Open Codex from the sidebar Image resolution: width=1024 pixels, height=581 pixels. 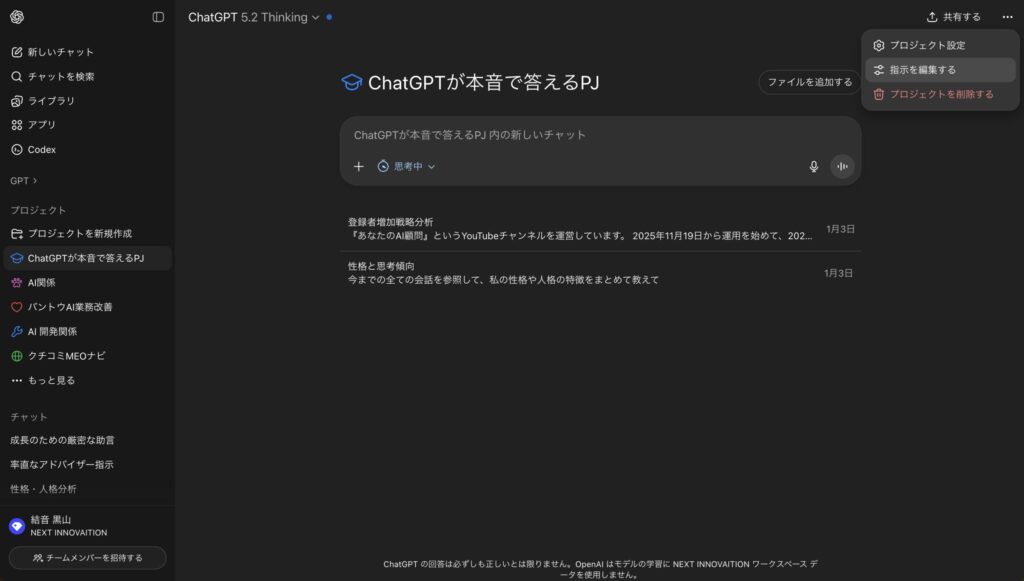[x=41, y=150]
